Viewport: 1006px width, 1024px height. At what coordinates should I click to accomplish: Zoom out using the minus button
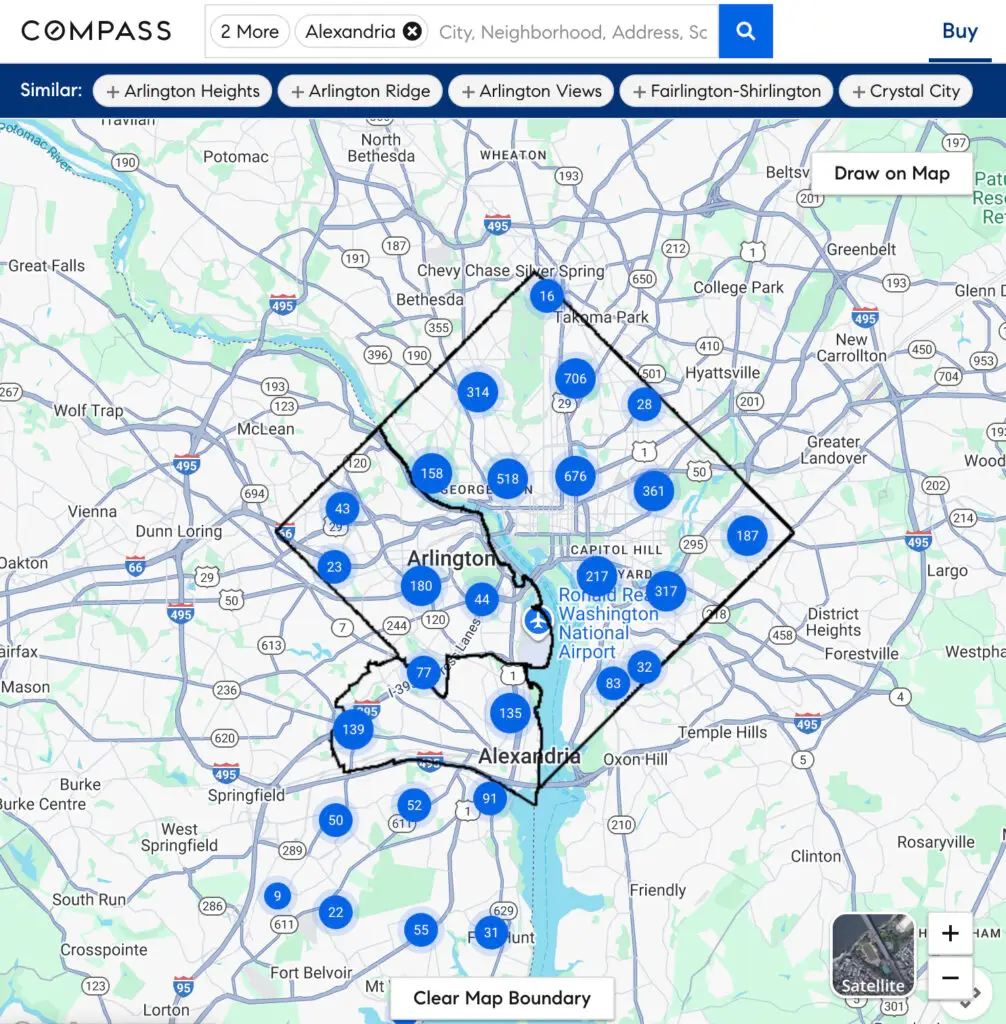coord(950,977)
